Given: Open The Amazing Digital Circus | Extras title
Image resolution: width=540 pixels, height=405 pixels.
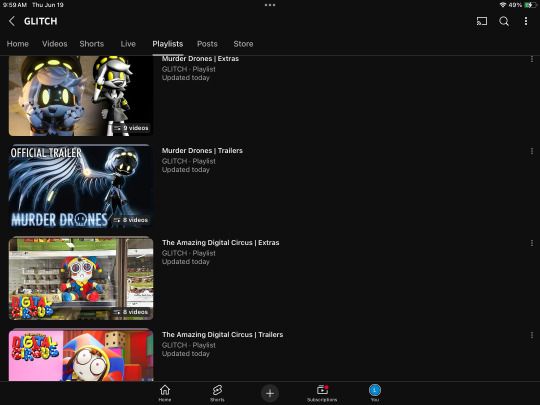Looking at the screenshot, I should 220,242.
